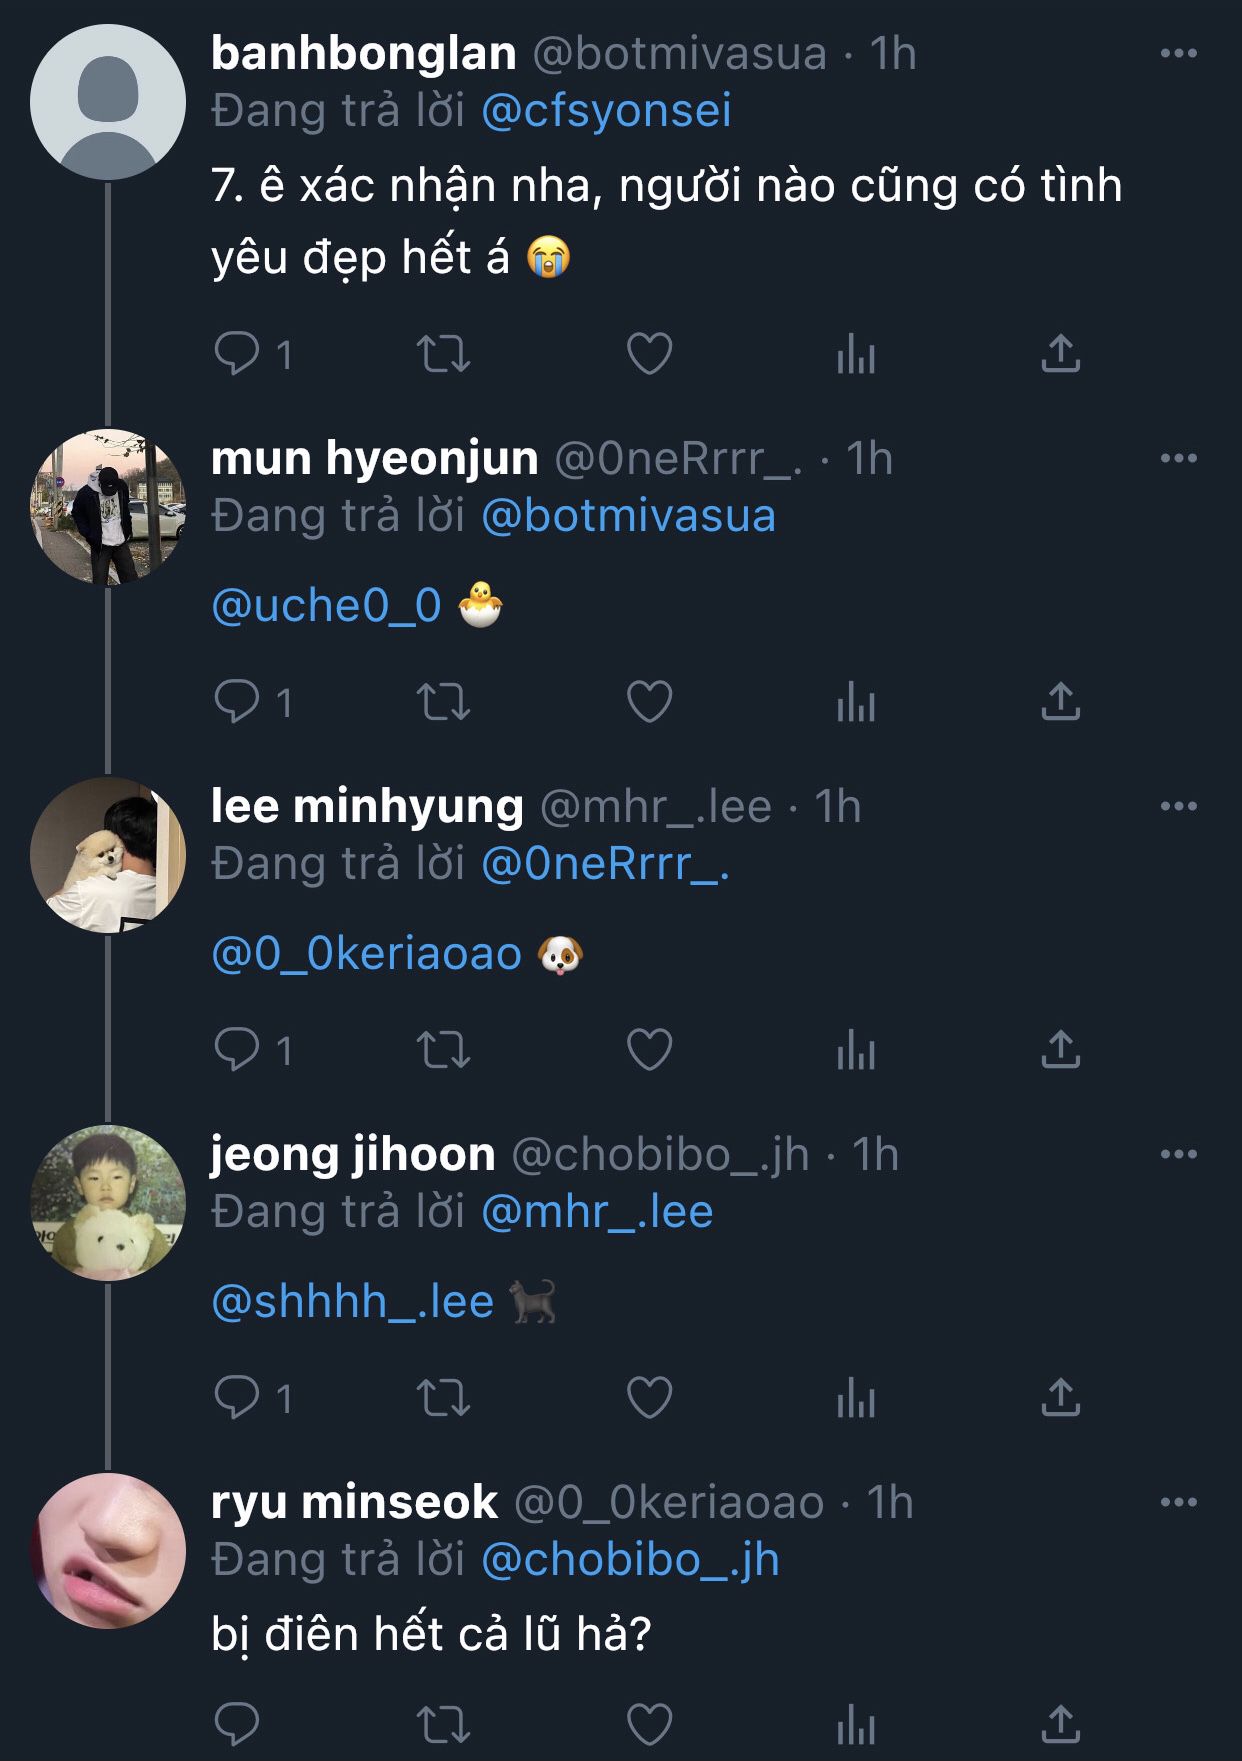Open jeong jihoon's profile picture

tap(108, 1203)
